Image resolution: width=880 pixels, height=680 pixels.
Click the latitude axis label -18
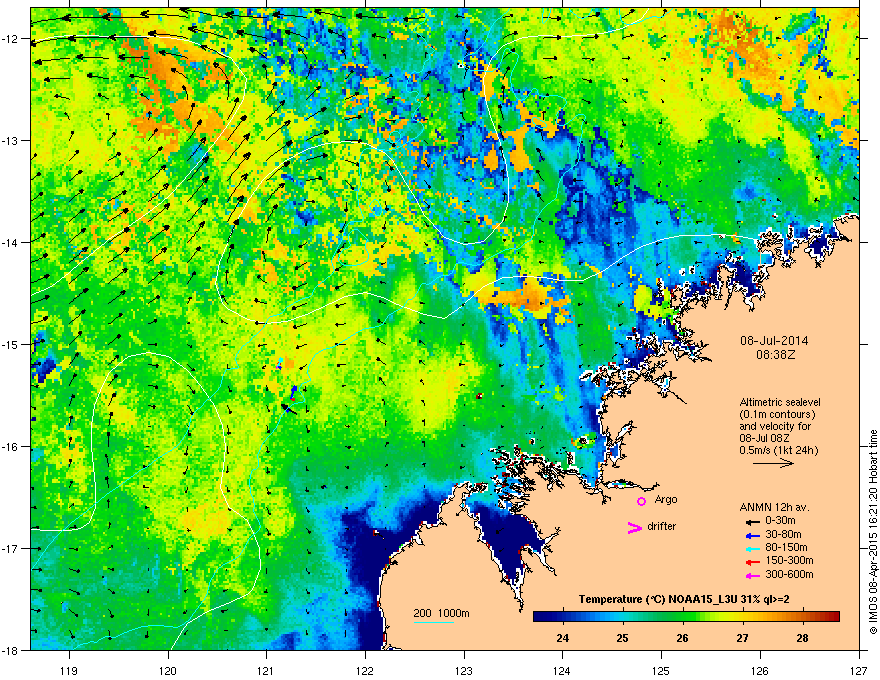click(11, 650)
